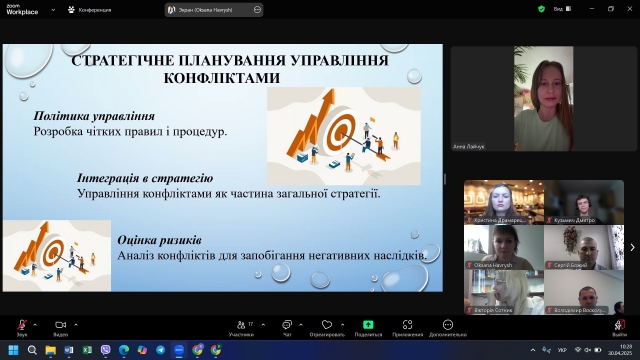The image size is (640, 360).
Task: Click the divider handle beside shared slide
Action: pos(445,179)
